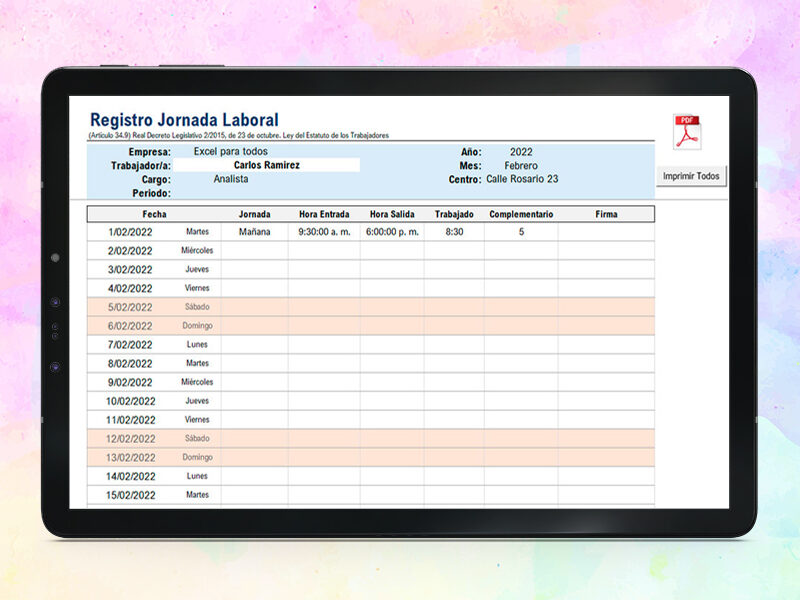Screen dimensions: 800x600
Task: Select the date cell 1/02/2022
Action: 130,232
